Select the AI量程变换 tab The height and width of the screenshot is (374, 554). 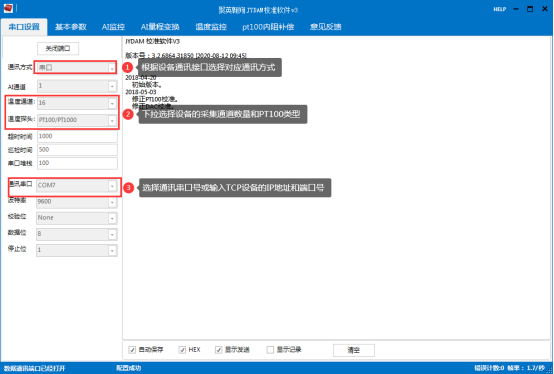pos(160,27)
